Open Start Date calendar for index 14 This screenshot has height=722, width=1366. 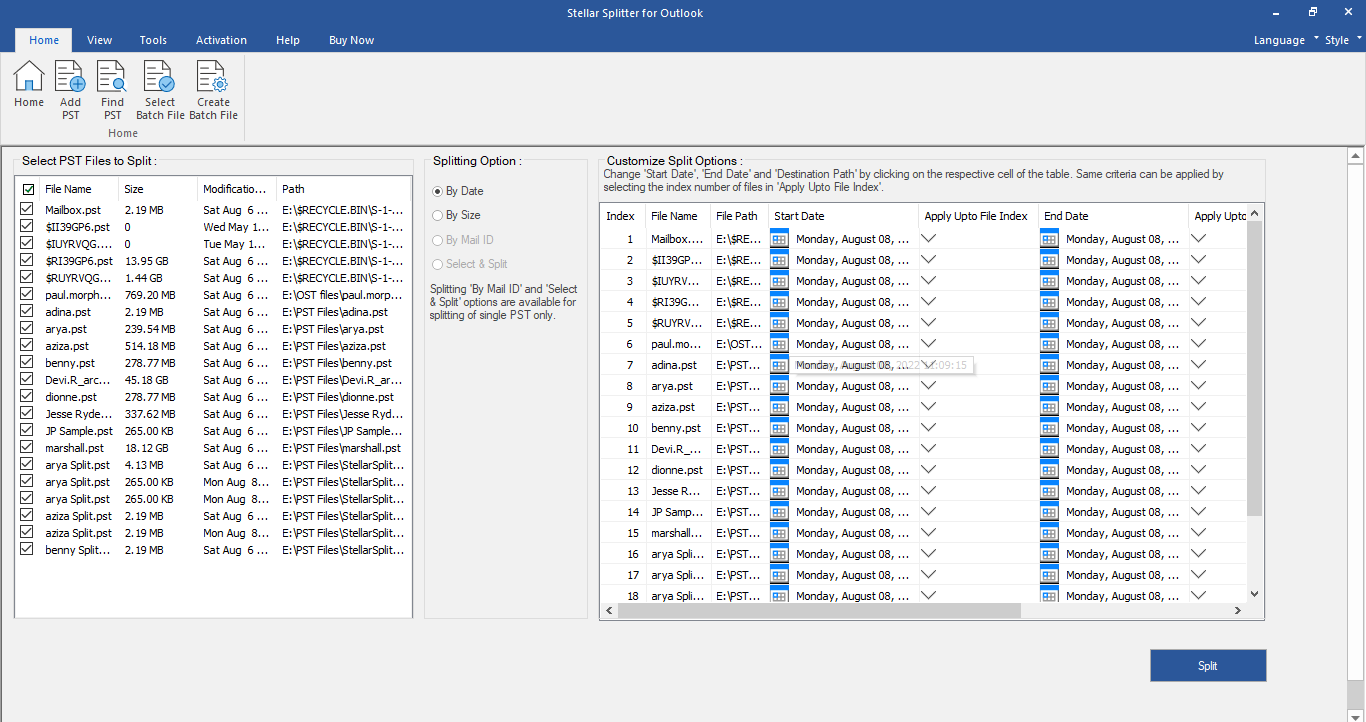pyautogui.click(x=780, y=512)
